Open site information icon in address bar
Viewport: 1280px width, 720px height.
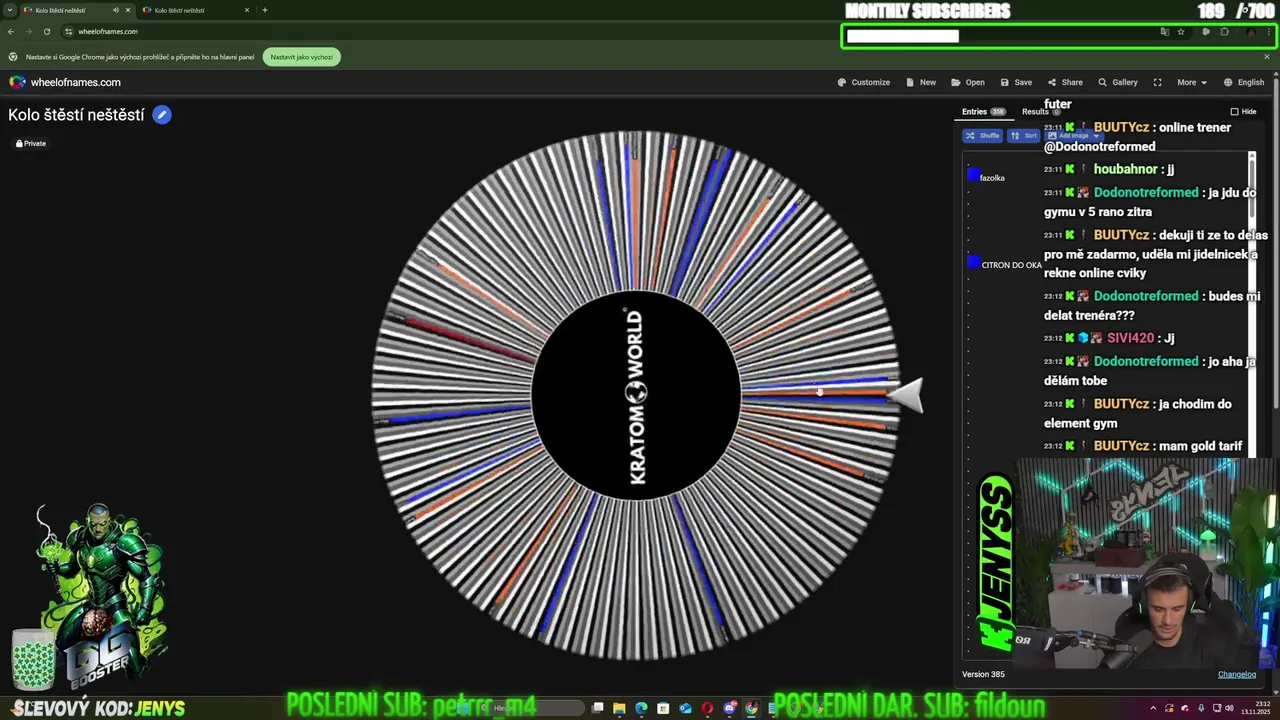[x=67, y=31]
